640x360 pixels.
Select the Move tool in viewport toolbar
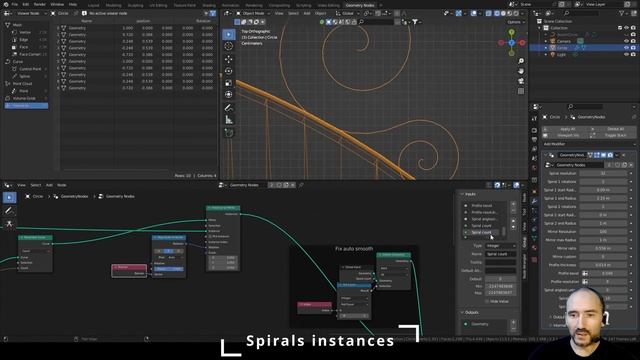pyautogui.click(x=229, y=59)
